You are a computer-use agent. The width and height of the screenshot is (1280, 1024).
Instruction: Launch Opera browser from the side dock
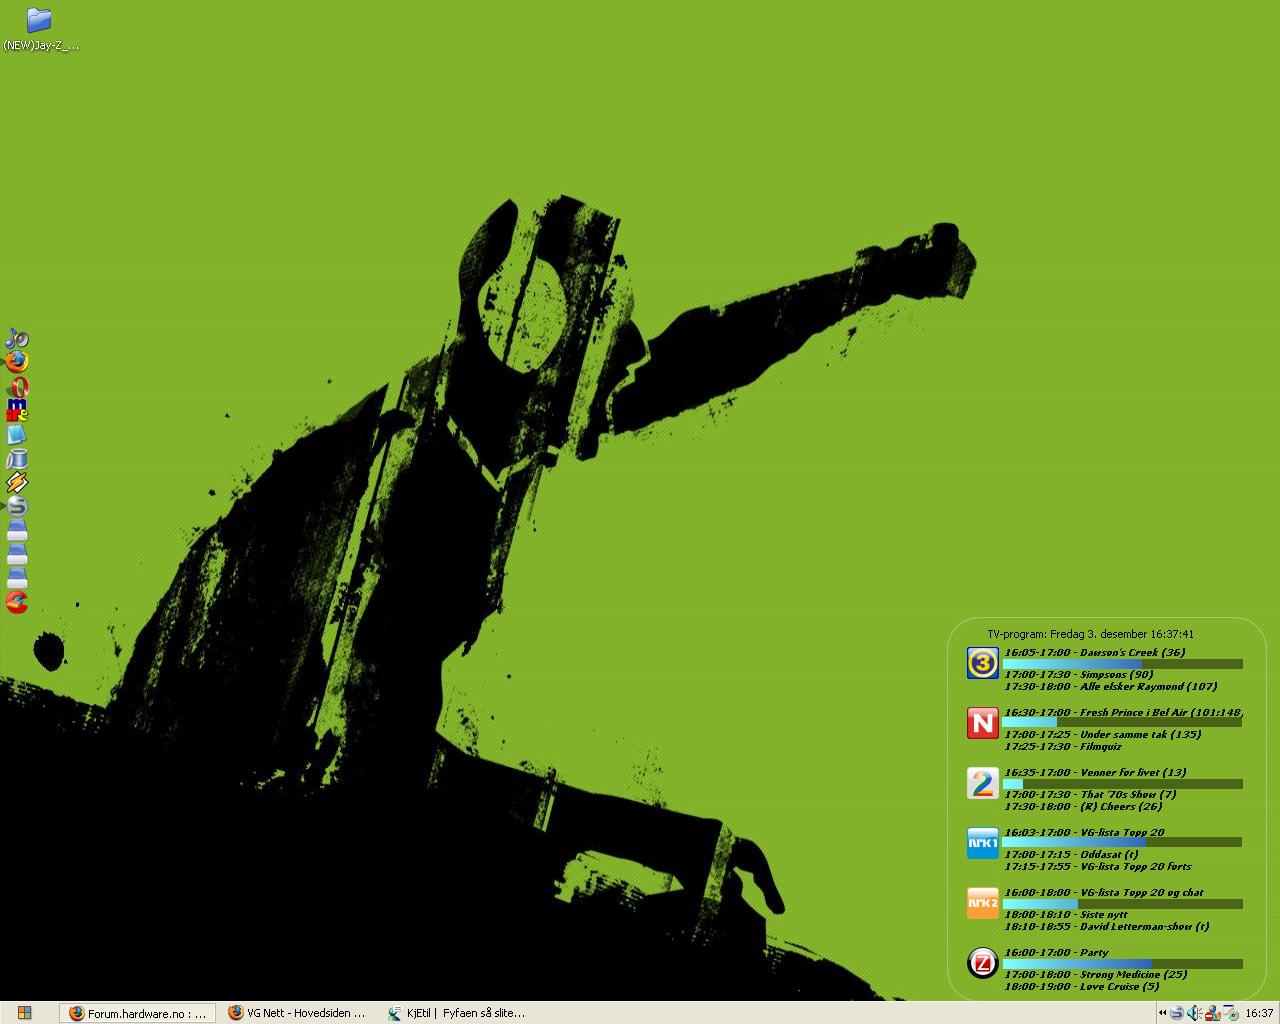(x=17, y=387)
